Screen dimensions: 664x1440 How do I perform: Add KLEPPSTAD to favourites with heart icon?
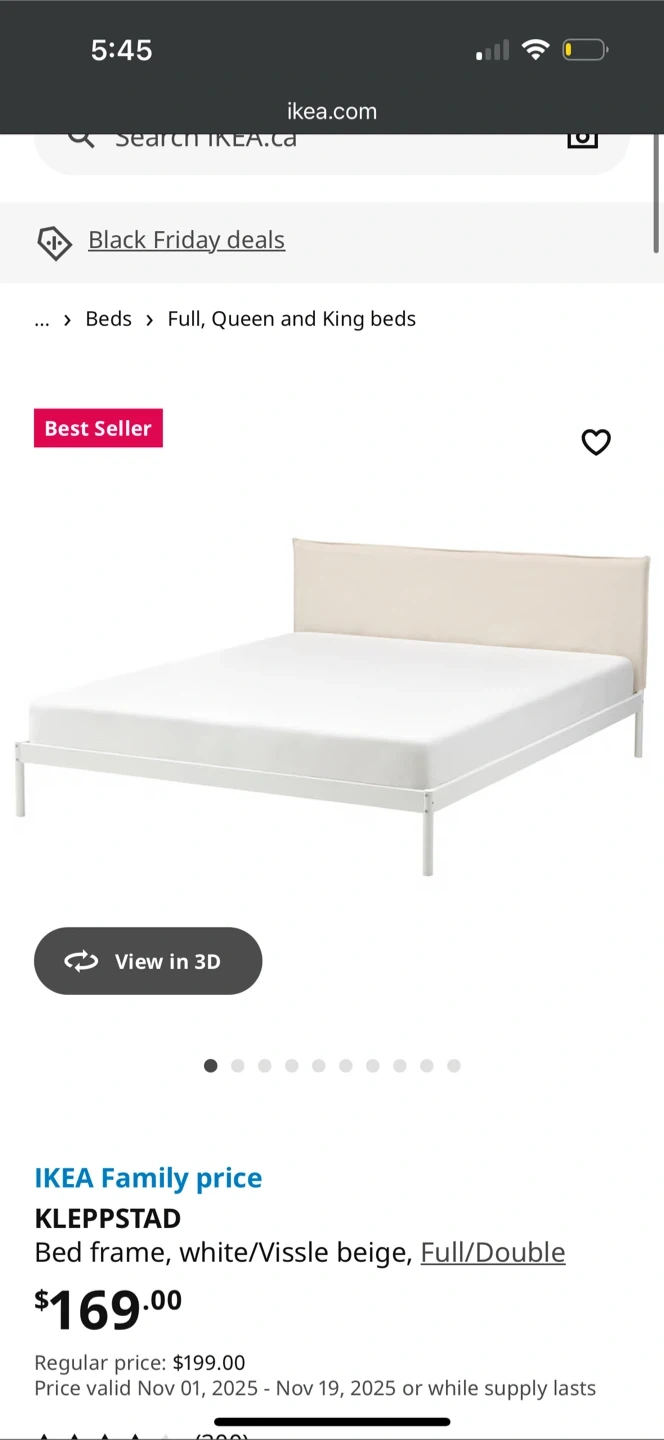tap(596, 442)
